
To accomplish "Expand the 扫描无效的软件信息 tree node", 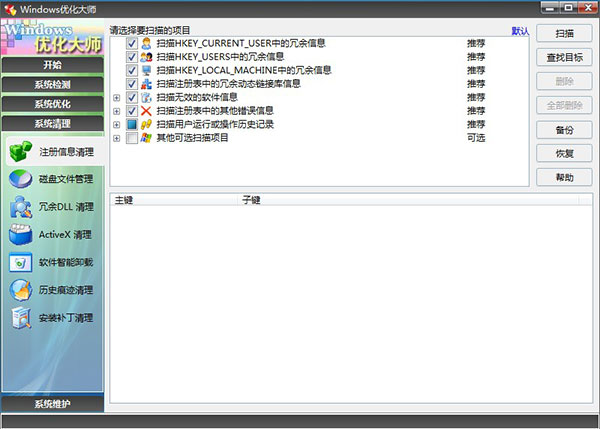I will pos(117,98).
